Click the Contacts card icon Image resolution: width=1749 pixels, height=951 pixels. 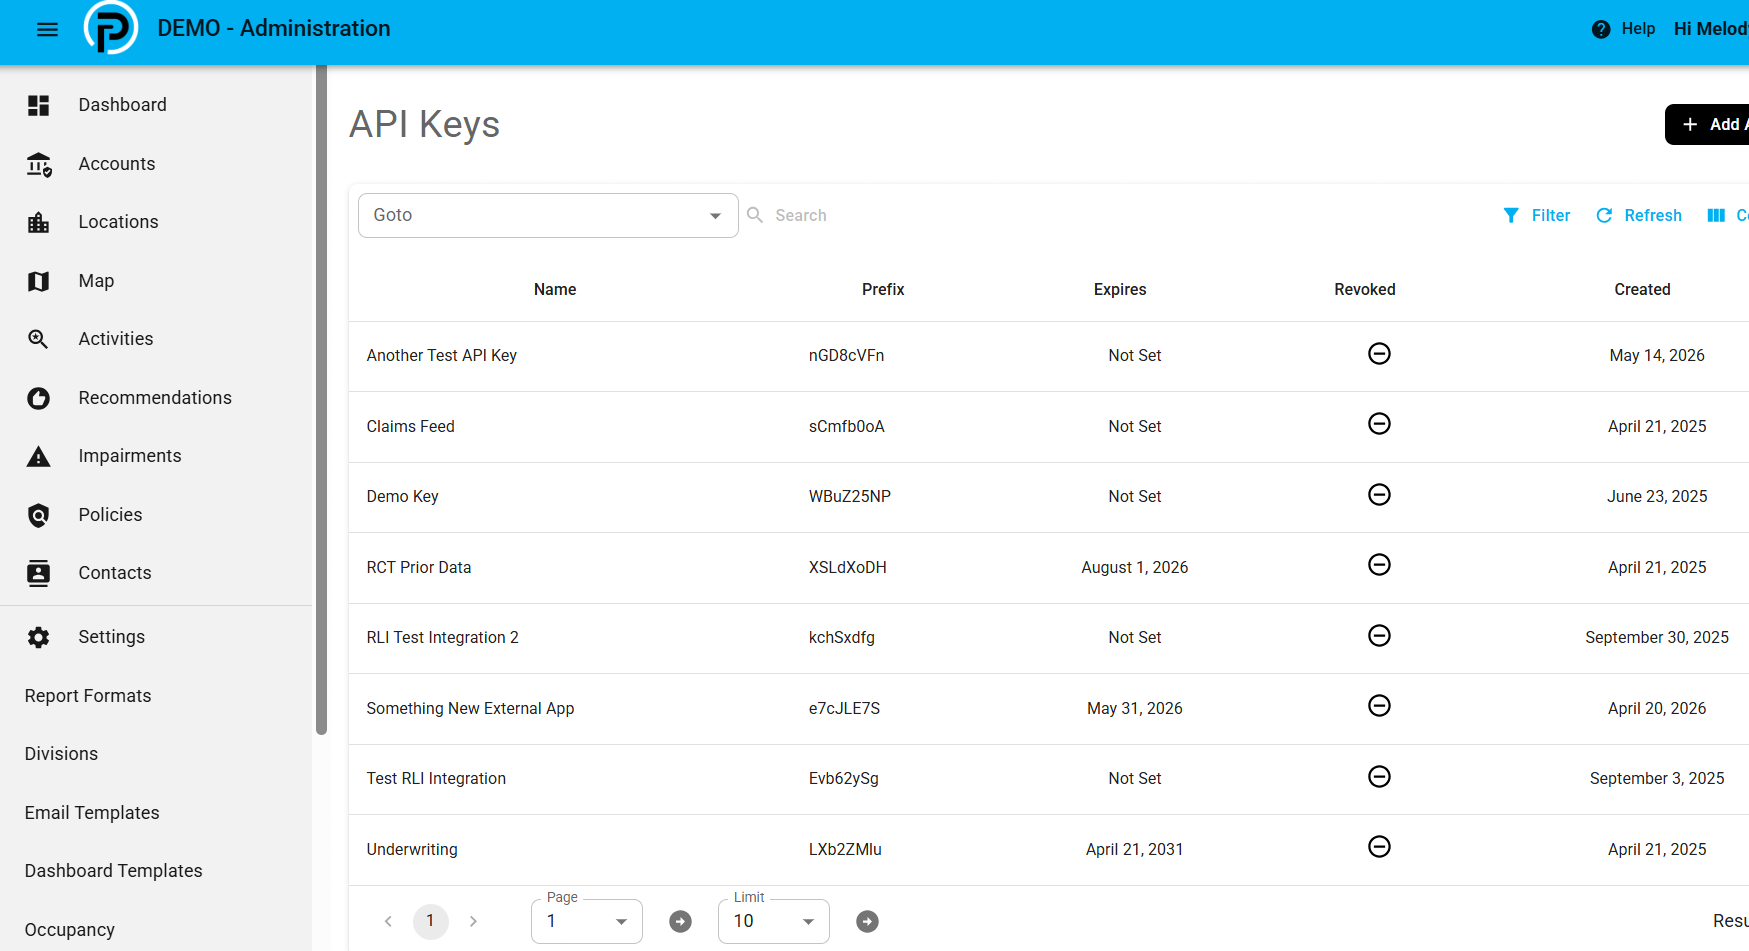39,573
